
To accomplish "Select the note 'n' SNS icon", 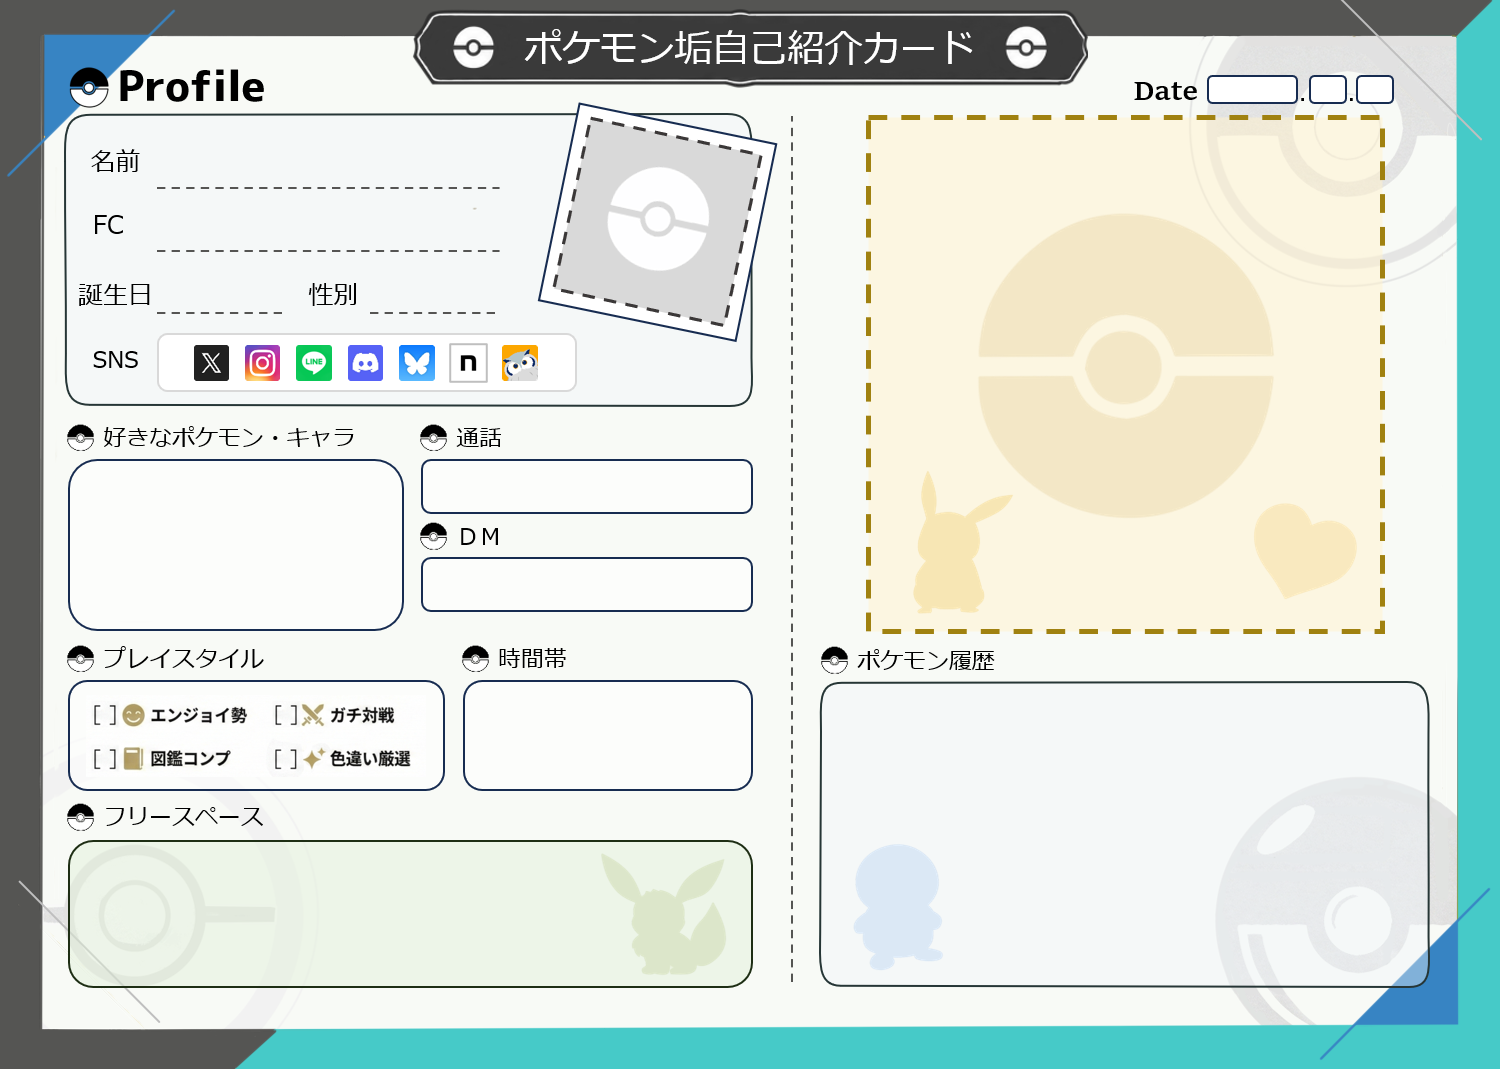I will tap(468, 363).
